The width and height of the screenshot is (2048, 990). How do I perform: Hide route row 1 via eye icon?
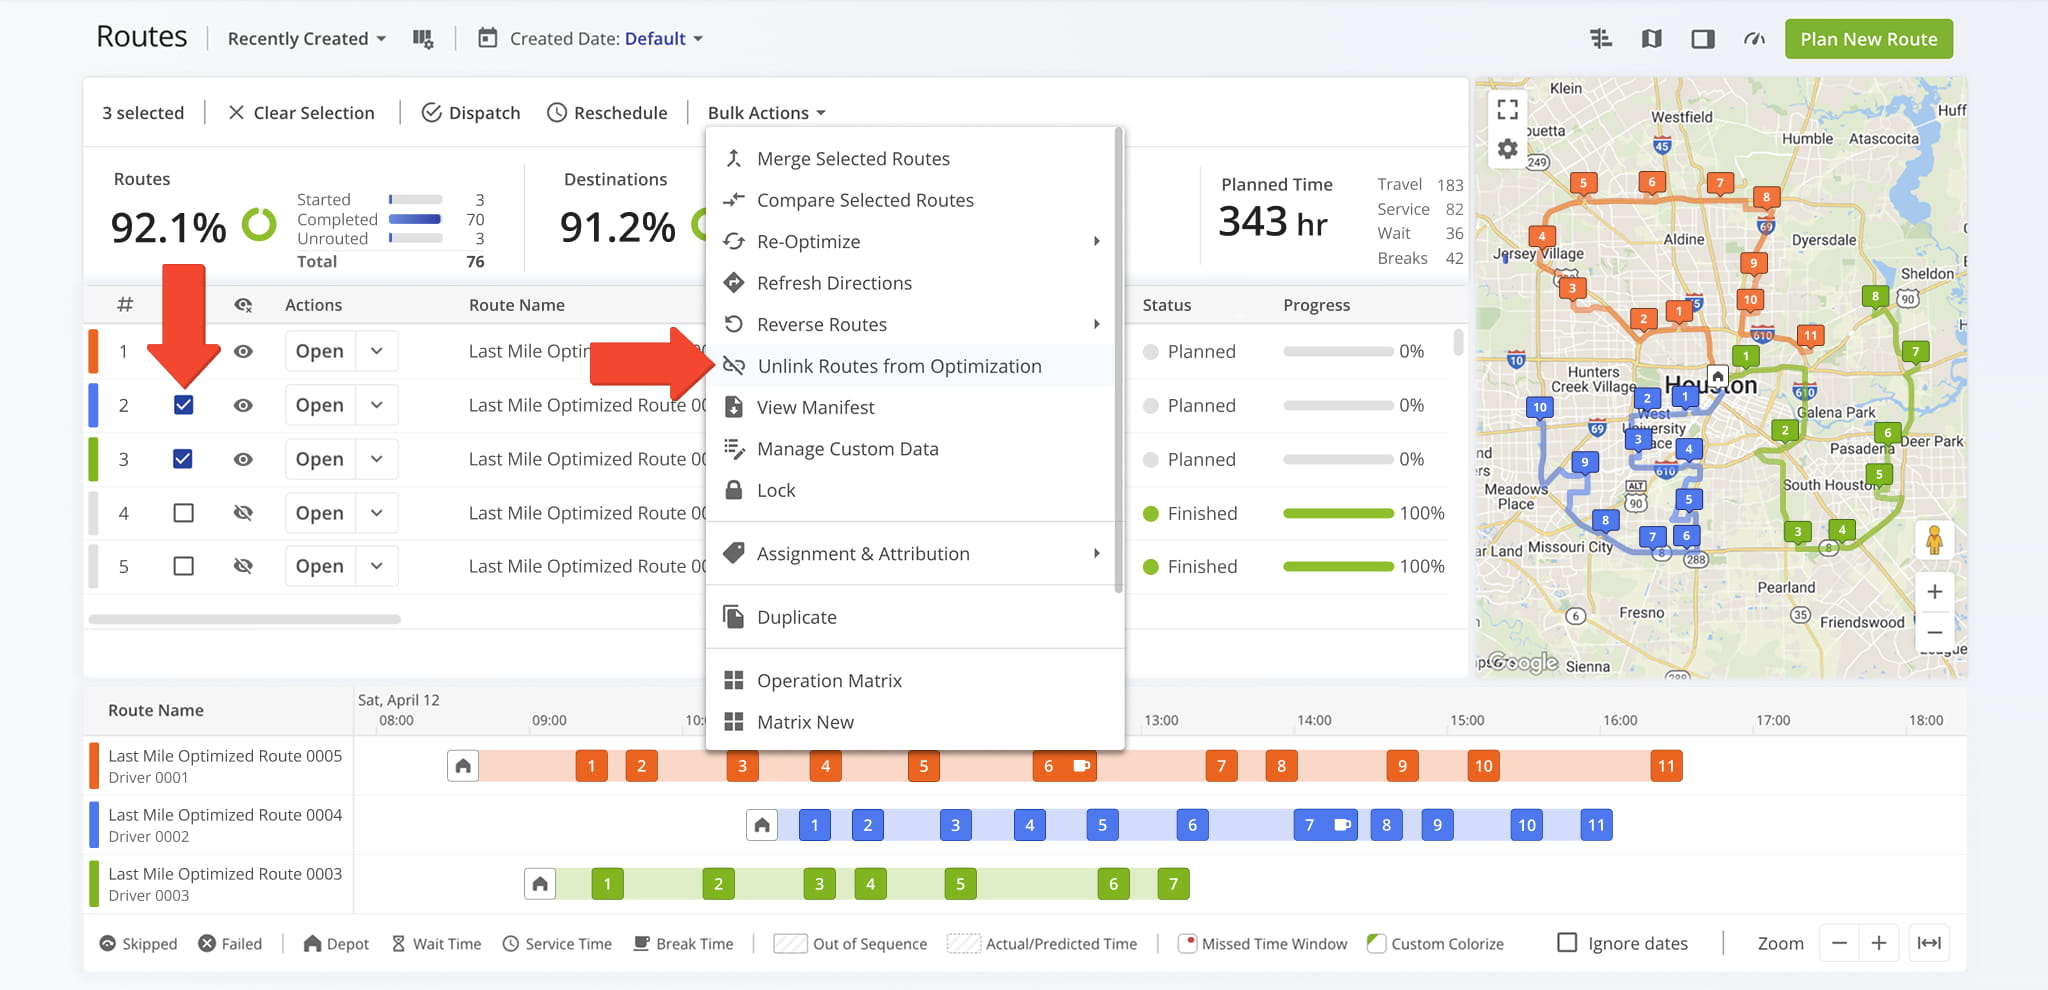tap(243, 352)
